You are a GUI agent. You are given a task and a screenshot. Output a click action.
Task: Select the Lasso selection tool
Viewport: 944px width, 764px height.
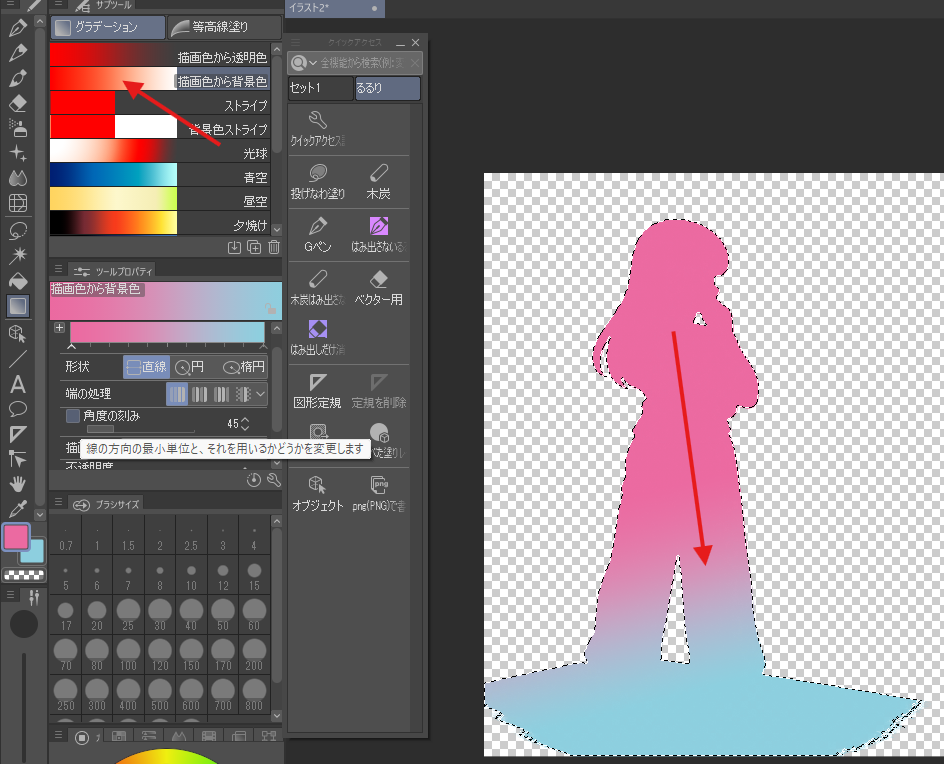pyautogui.click(x=17, y=231)
